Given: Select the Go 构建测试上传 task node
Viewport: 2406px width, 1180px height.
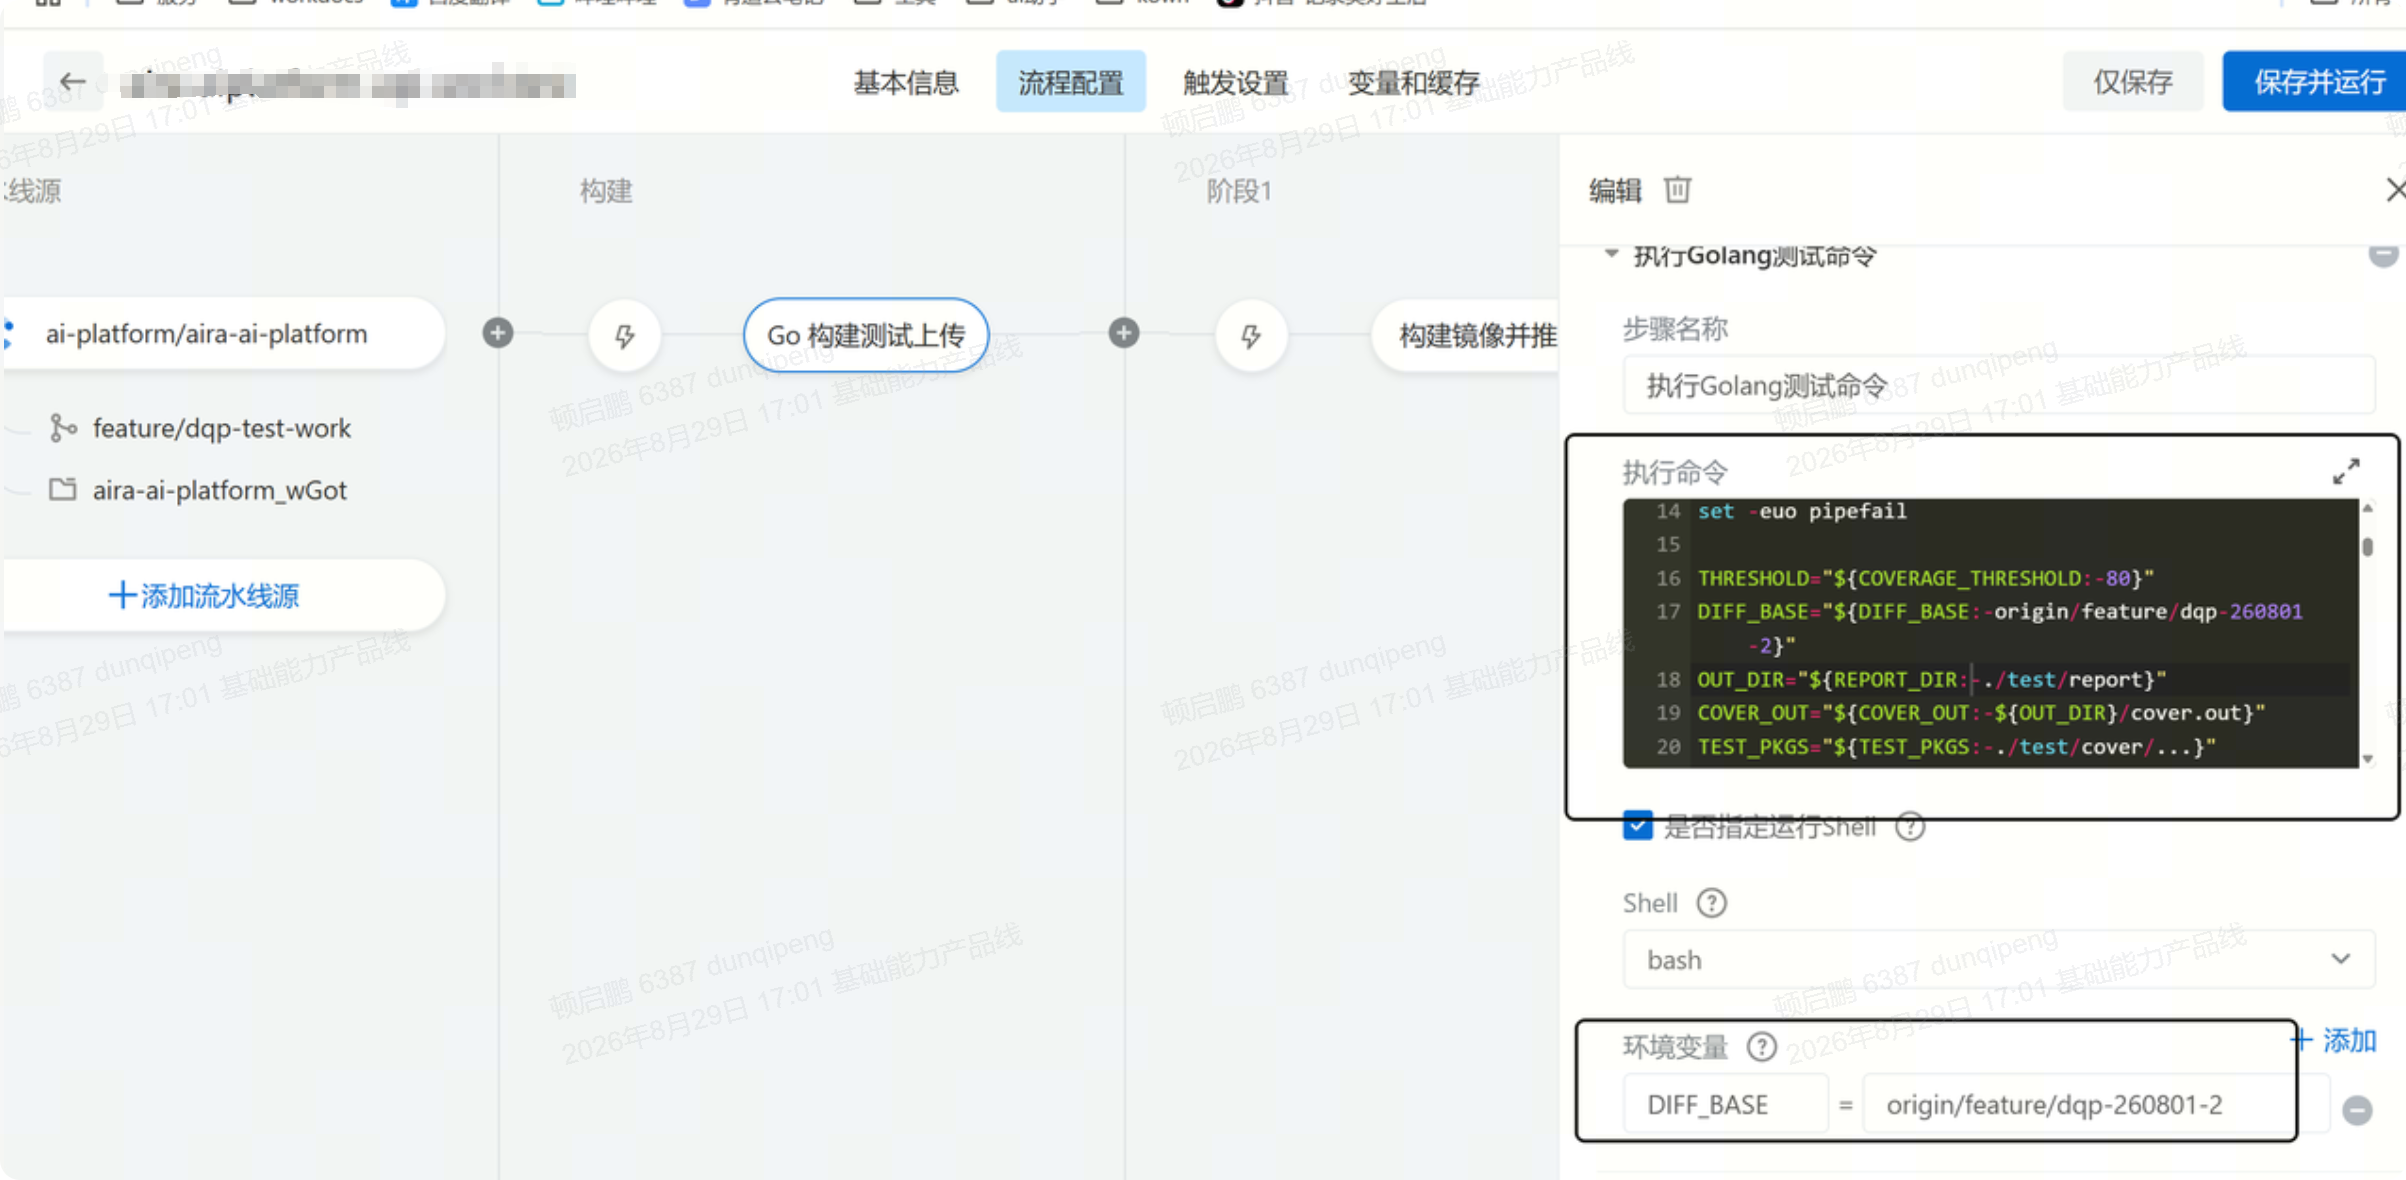Looking at the screenshot, I should tap(866, 335).
